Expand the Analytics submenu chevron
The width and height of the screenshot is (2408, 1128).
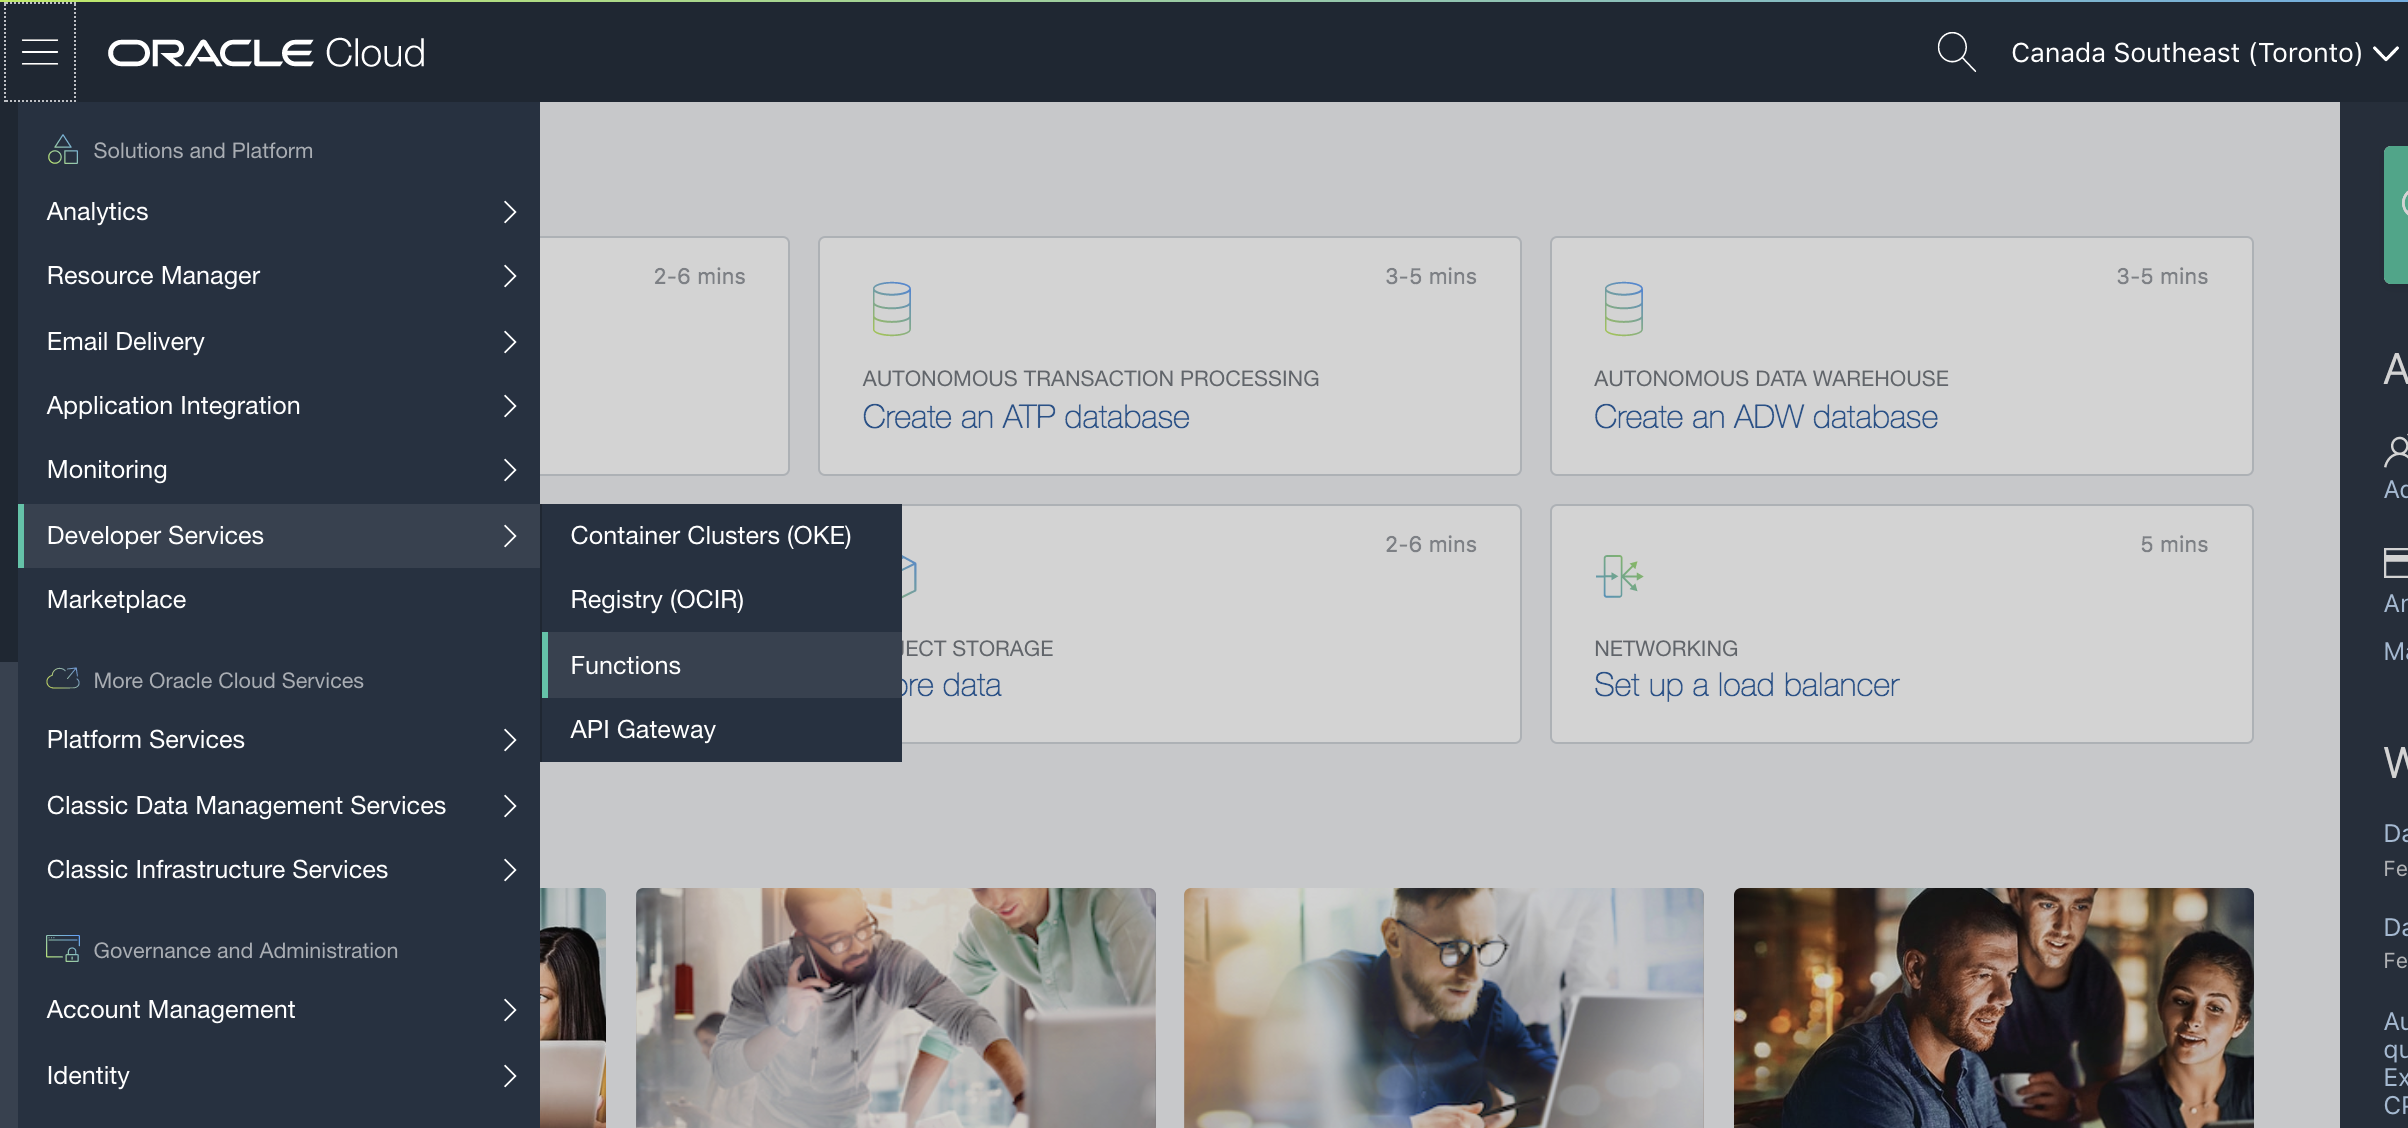[x=509, y=212]
